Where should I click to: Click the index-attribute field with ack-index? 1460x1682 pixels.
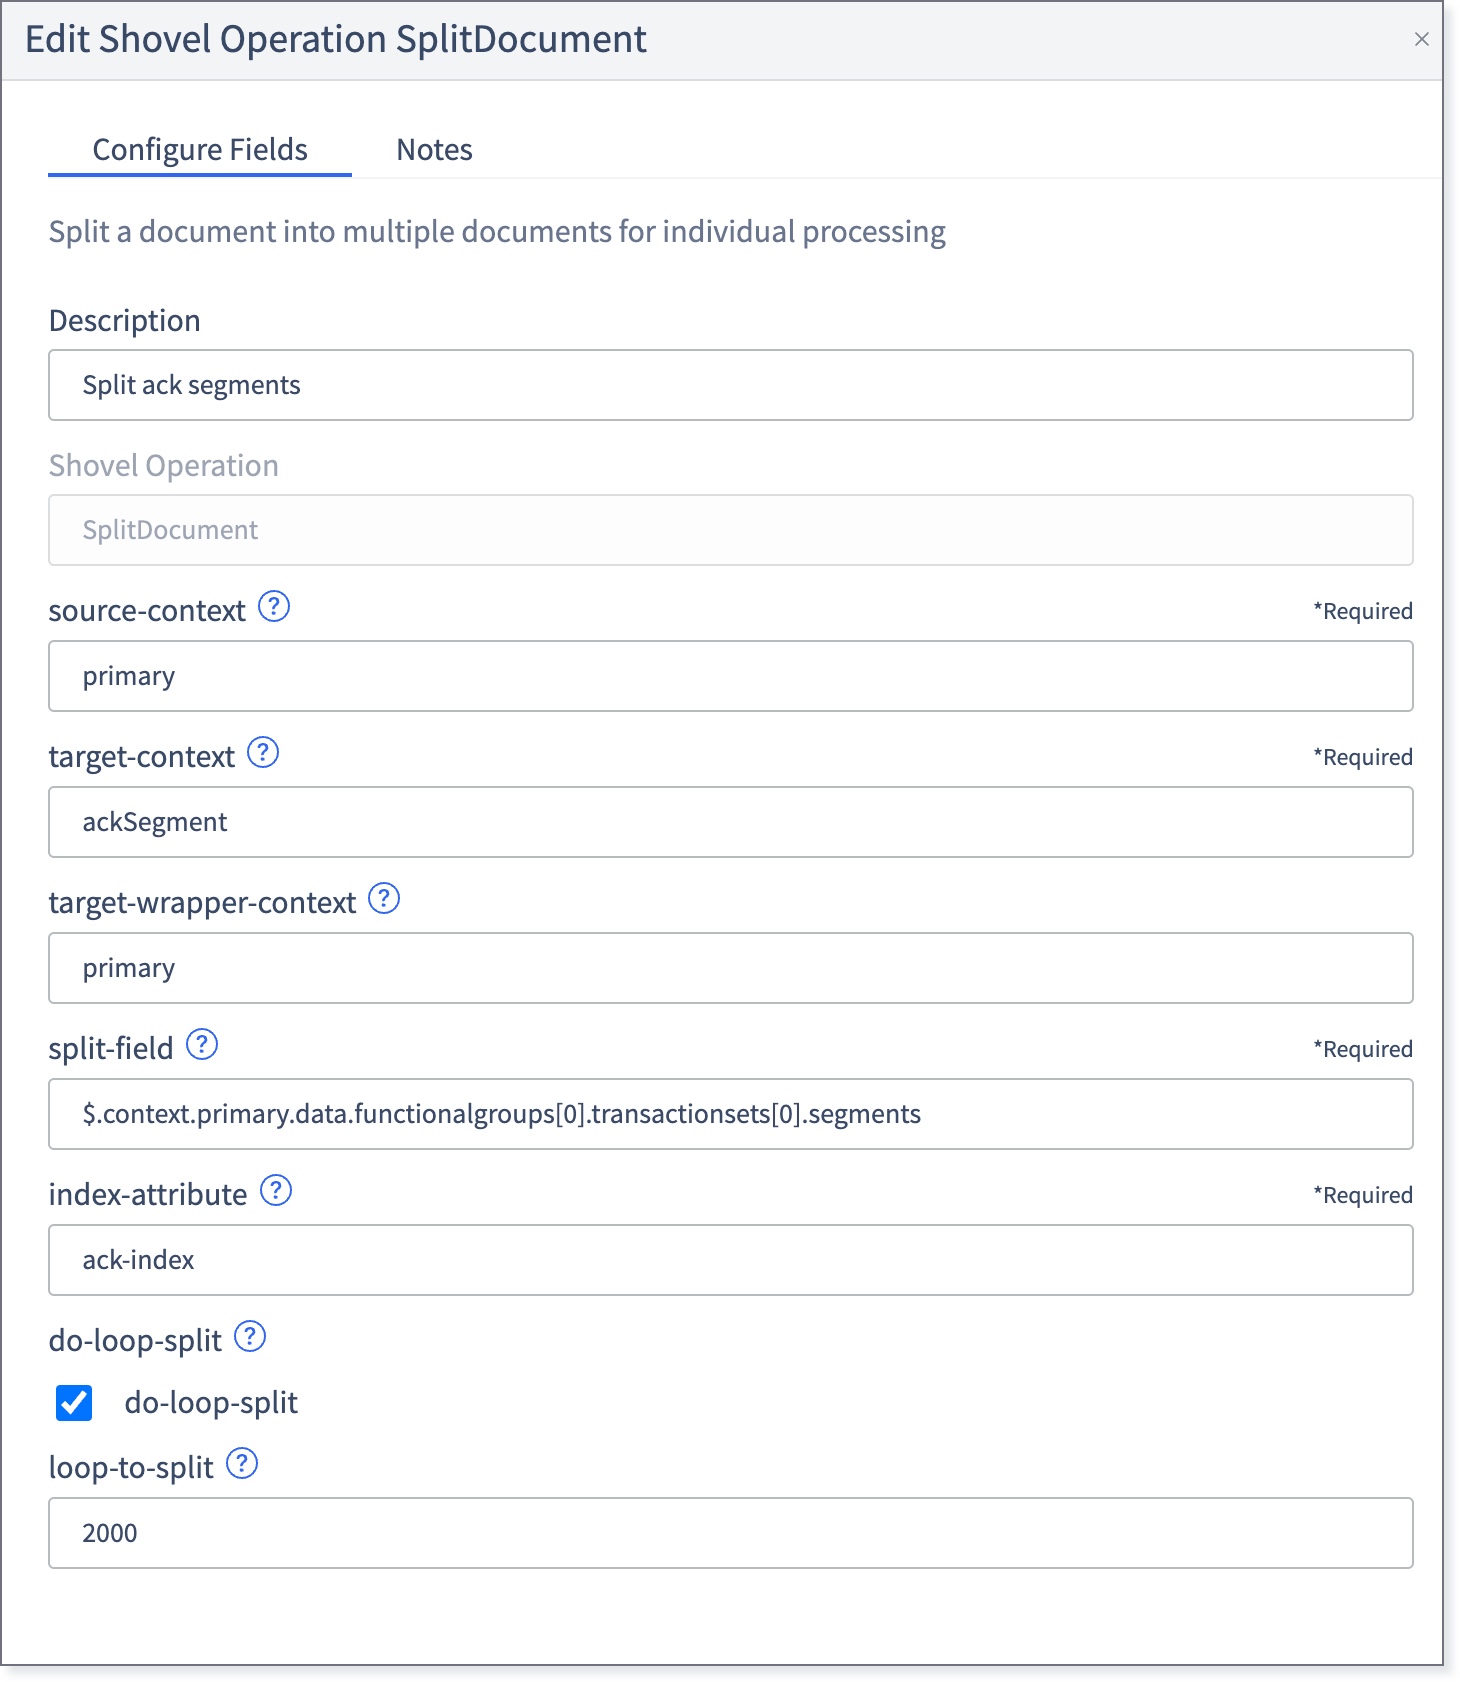coord(730,1260)
